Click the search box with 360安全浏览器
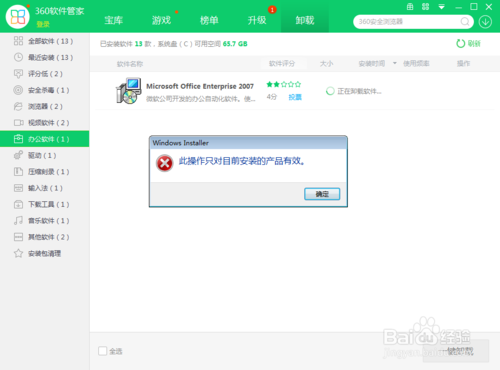The height and width of the screenshot is (370, 500). [413, 22]
